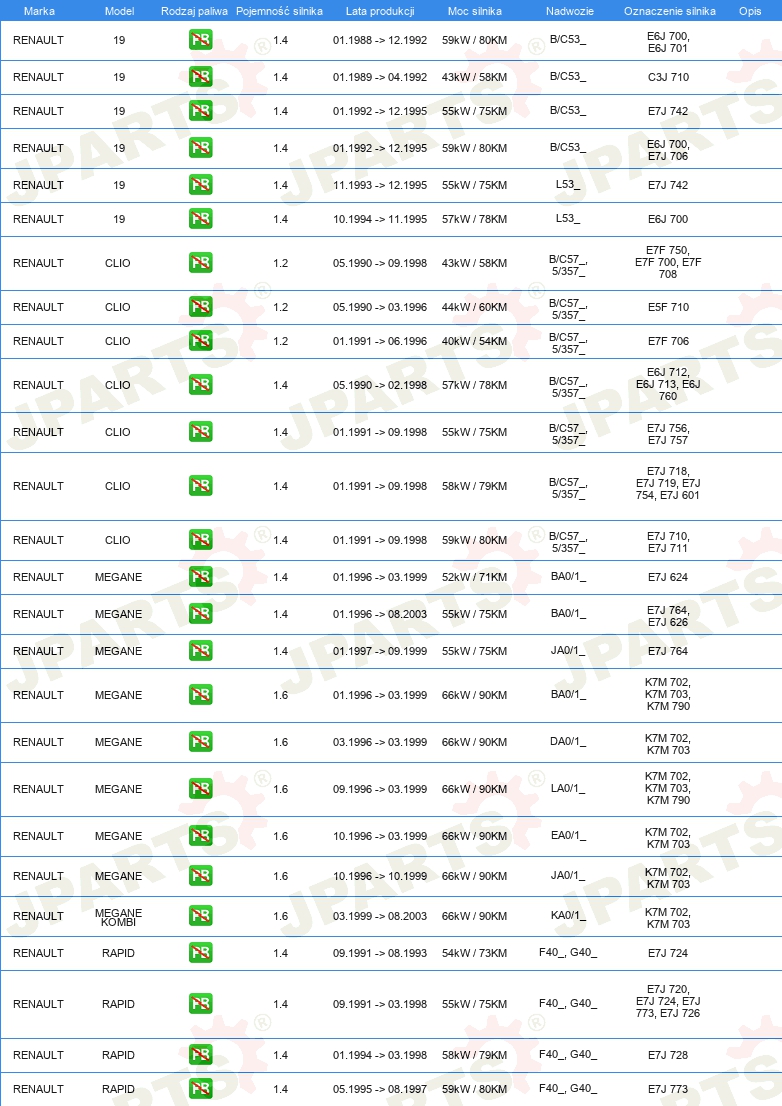The image size is (782, 1106).
Task: Click the body code EA0/1_
Action: (x=568, y=835)
